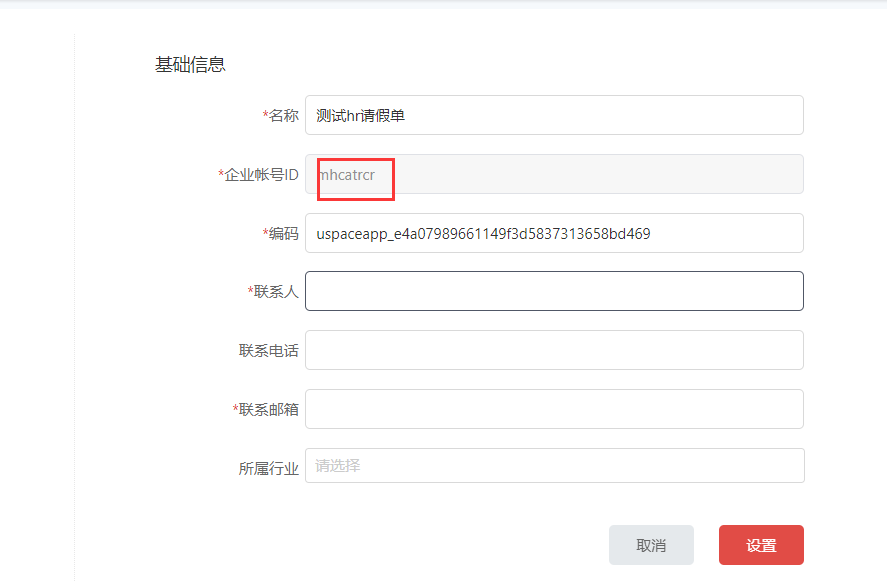
Task: Click the disabled 企业帐号ID field
Action: coord(554,174)
